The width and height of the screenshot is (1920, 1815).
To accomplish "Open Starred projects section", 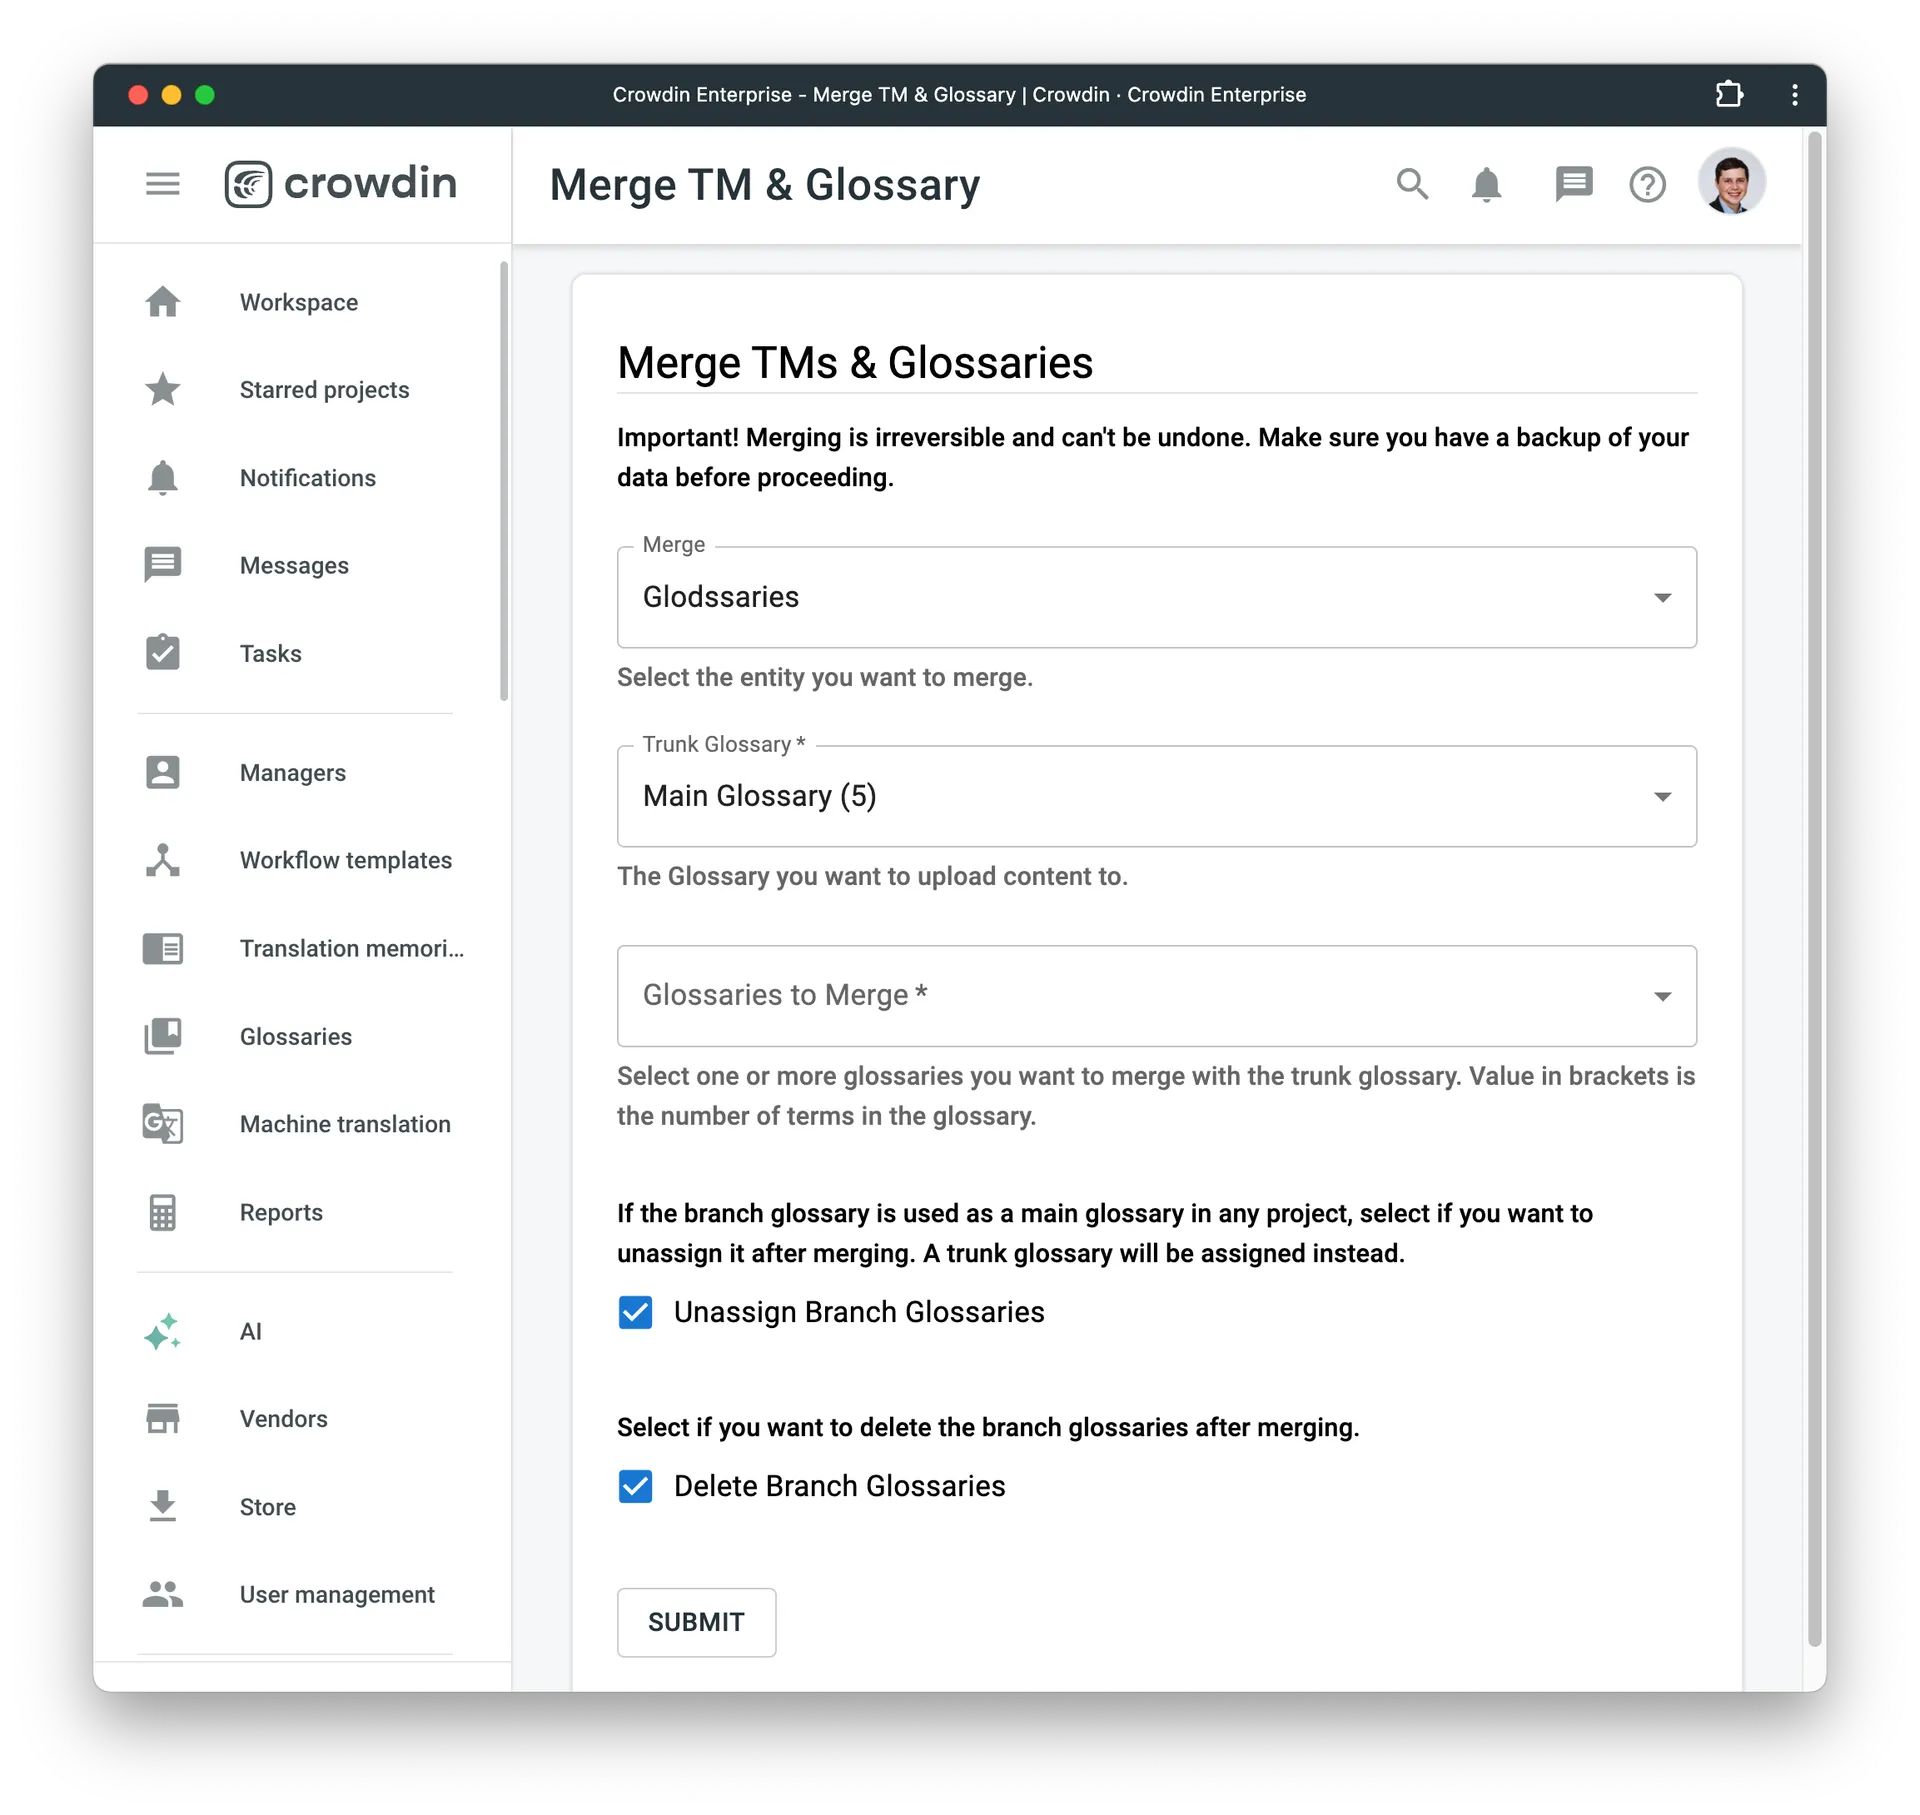I will [322, 391].
